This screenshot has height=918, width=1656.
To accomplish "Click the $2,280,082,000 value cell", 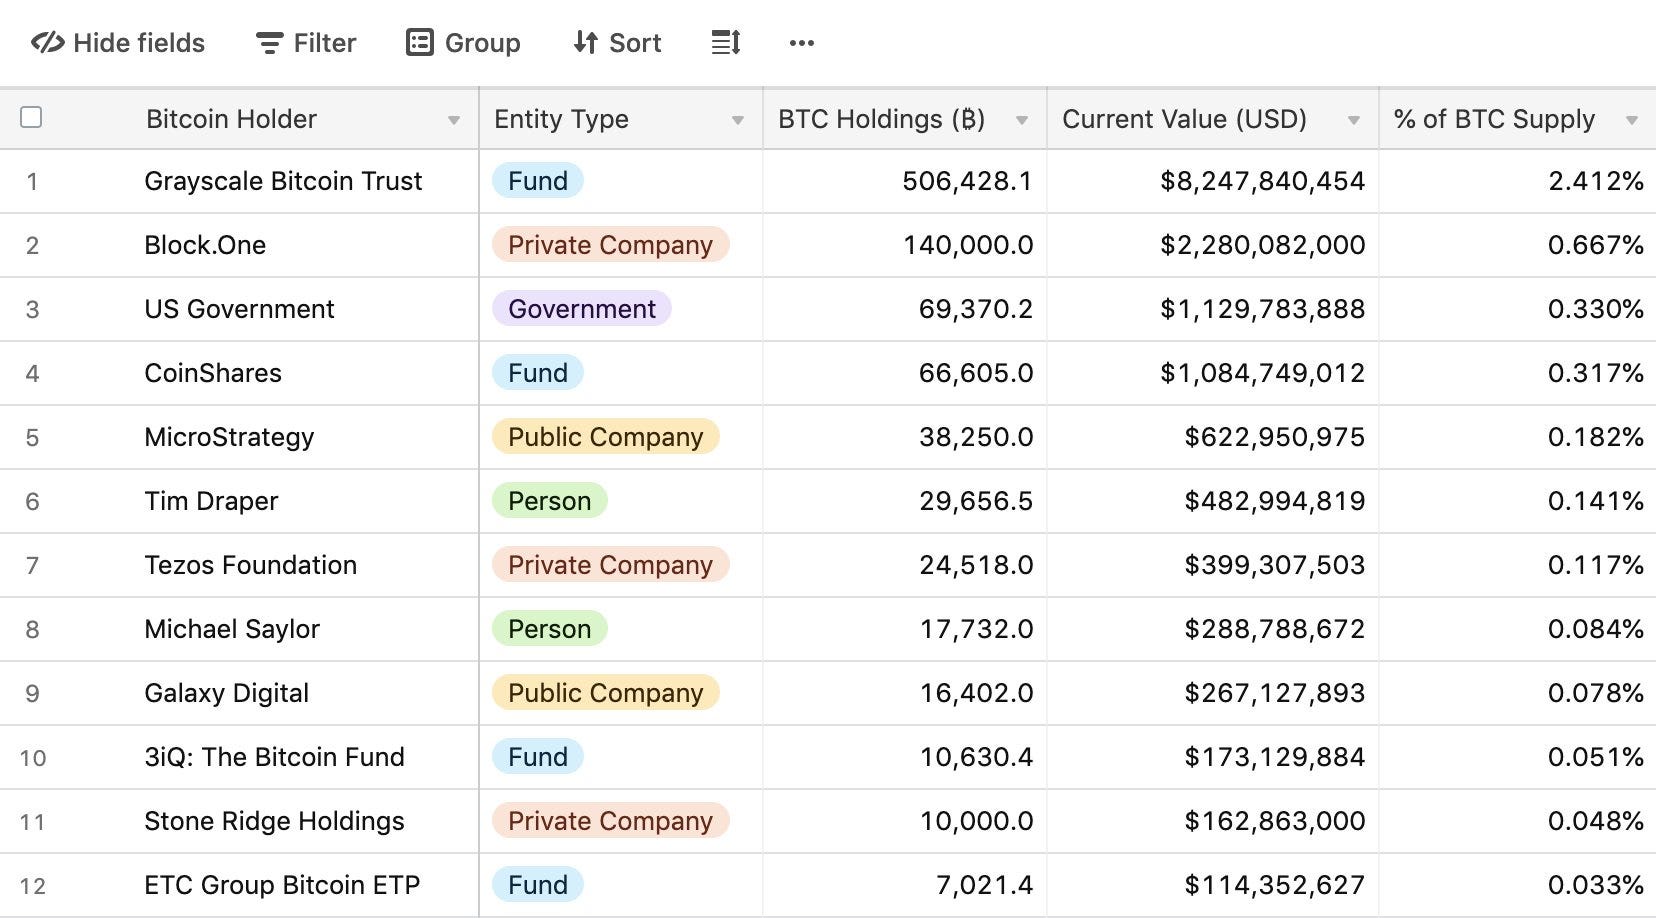I will tap(1213, 245).
